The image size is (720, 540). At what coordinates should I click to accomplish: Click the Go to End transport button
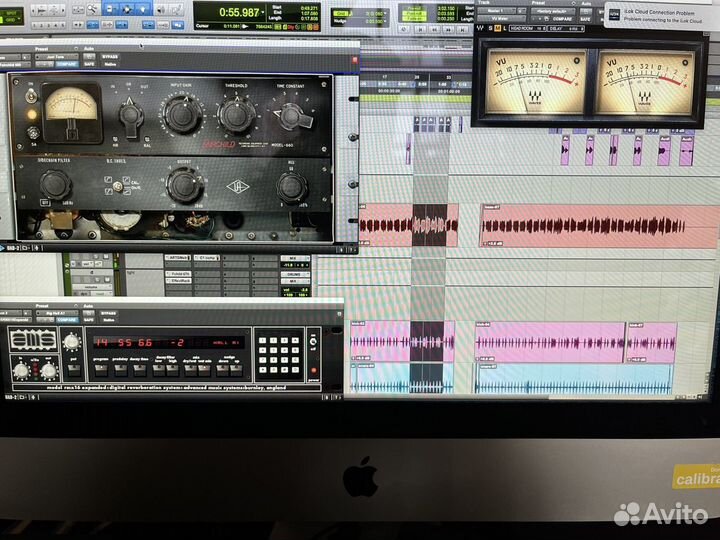click(x=461, y=29)
